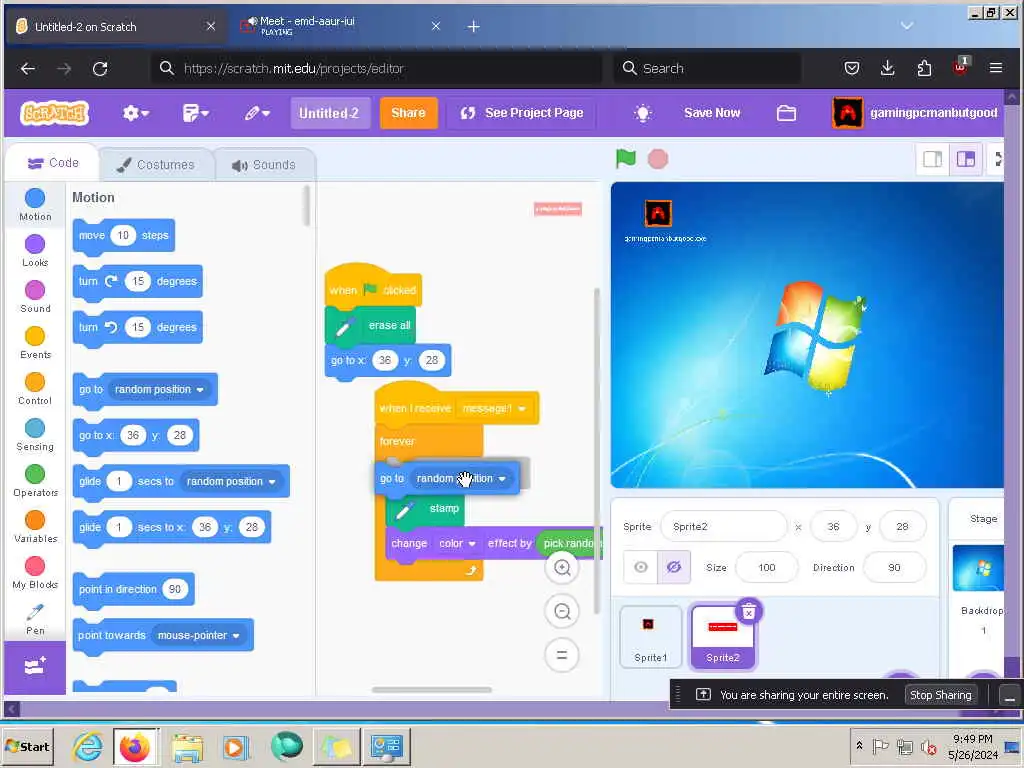
Task: Open Firefox extensions puzzle icon
Action: (x=924, y=68)
